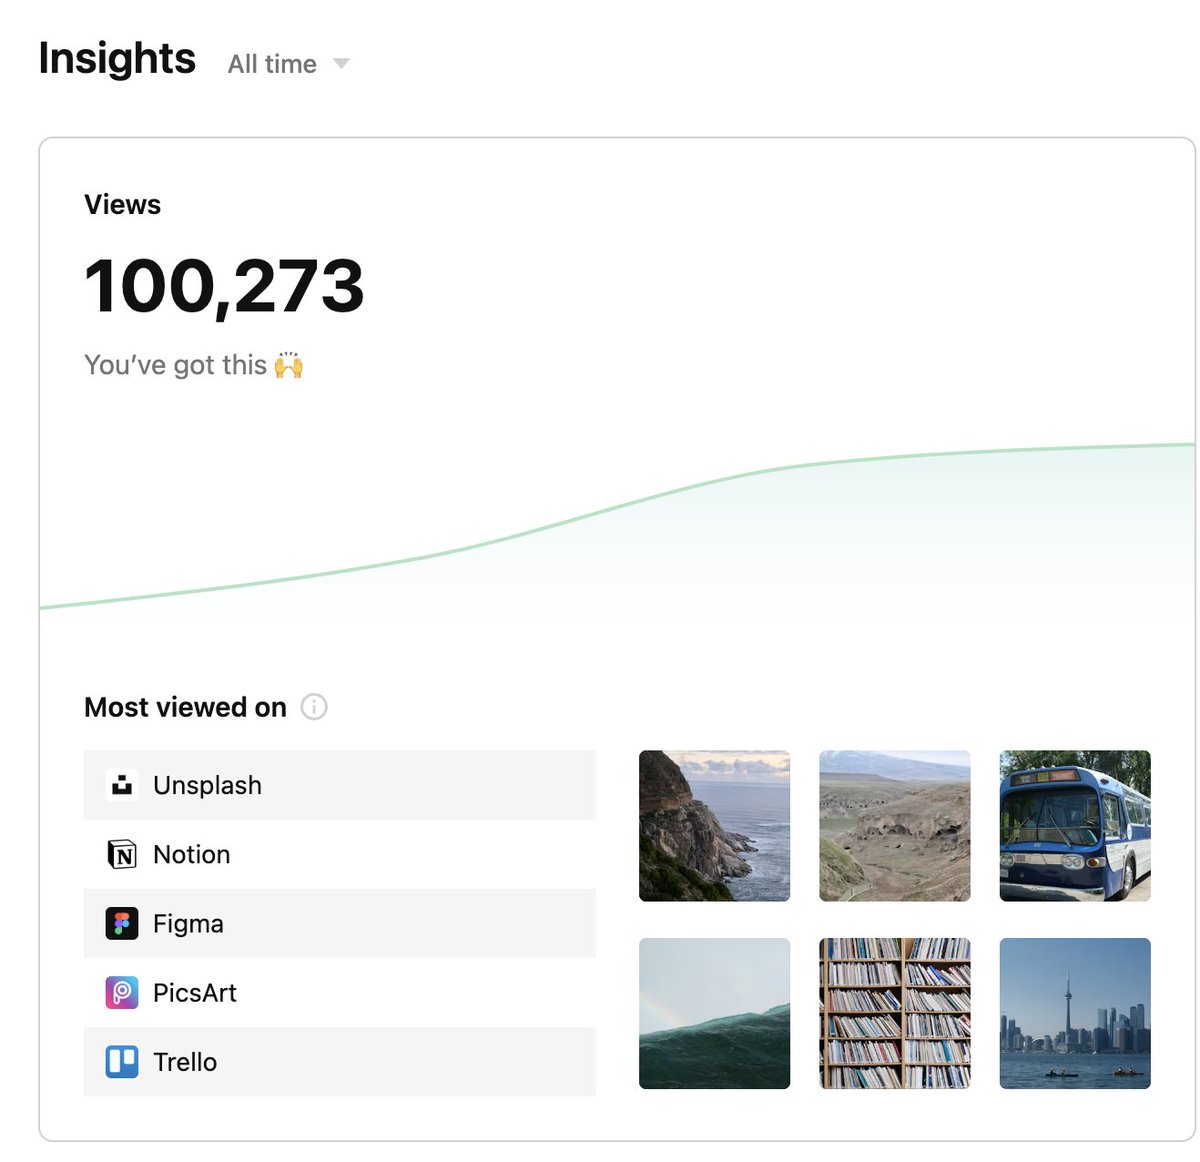
Task: Click the Figma logo icon
Action: [122, 923]
